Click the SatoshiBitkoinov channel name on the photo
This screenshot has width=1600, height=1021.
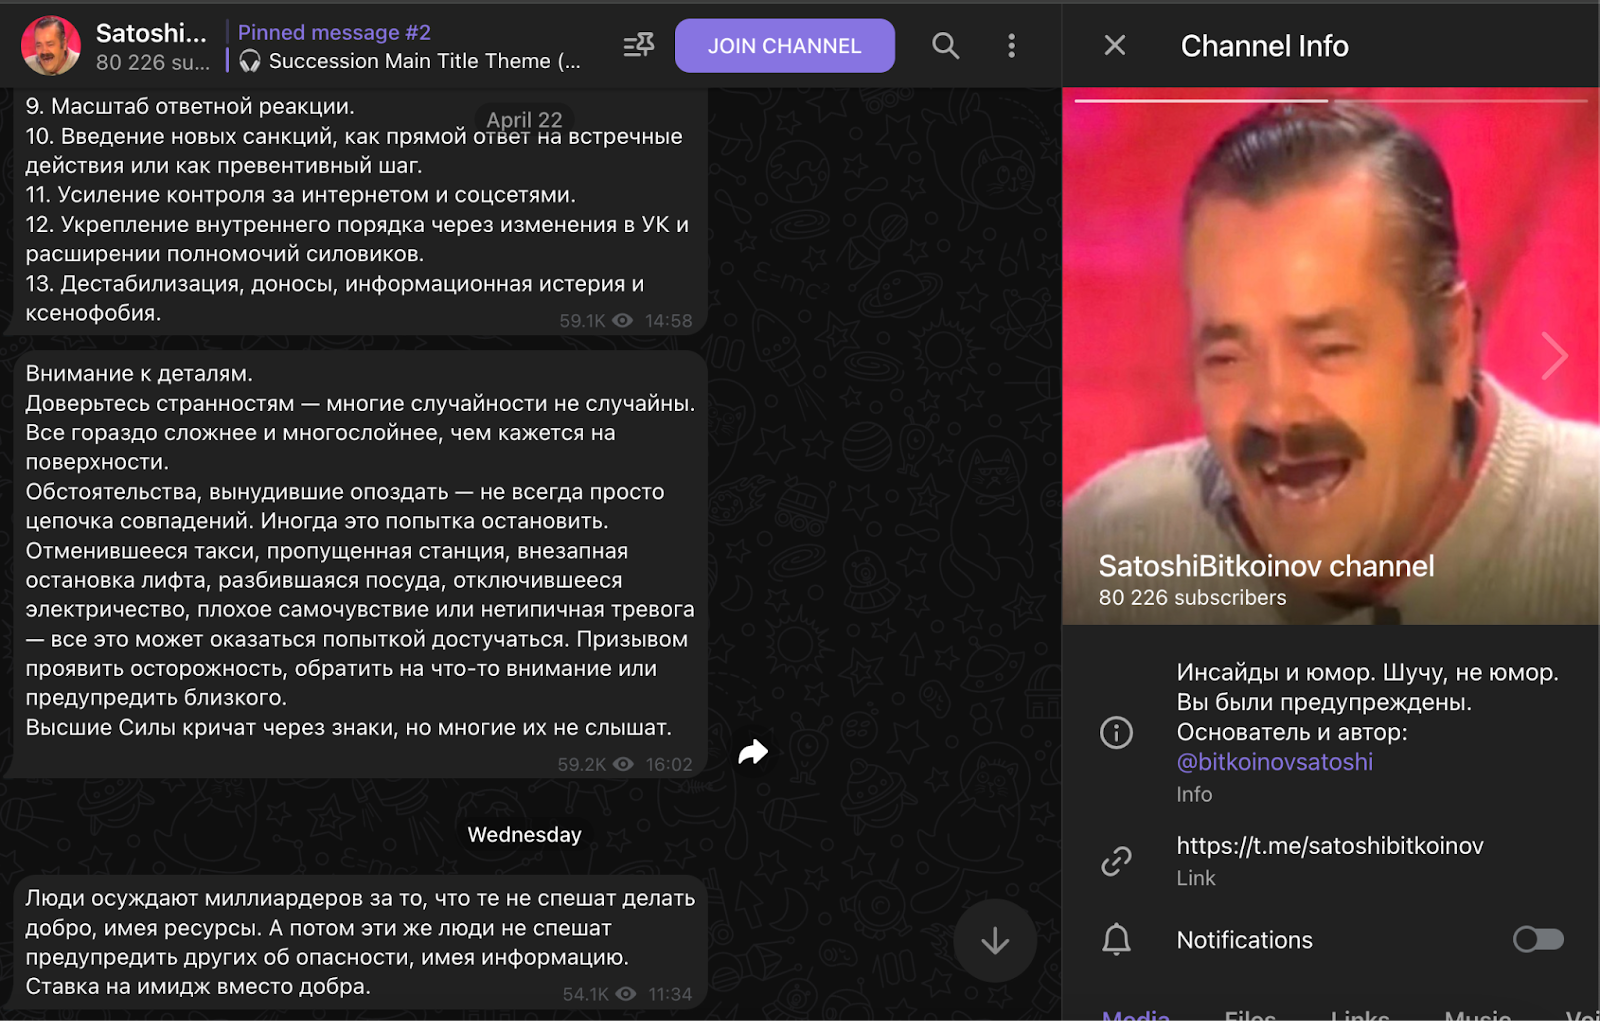point(1266,566)
